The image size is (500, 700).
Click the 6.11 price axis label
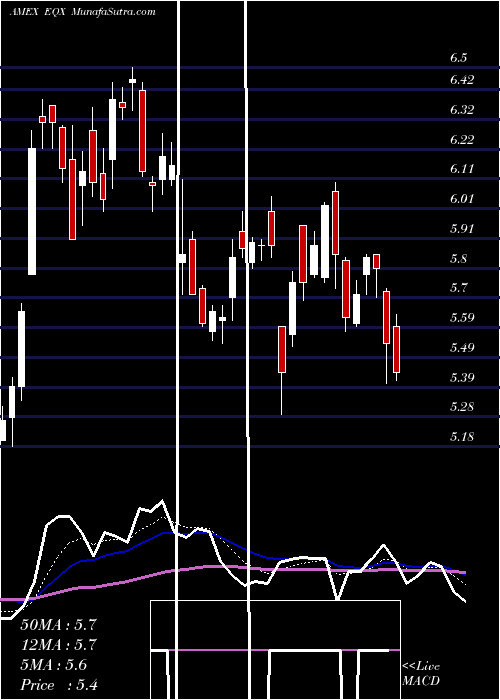click(462, 169)
